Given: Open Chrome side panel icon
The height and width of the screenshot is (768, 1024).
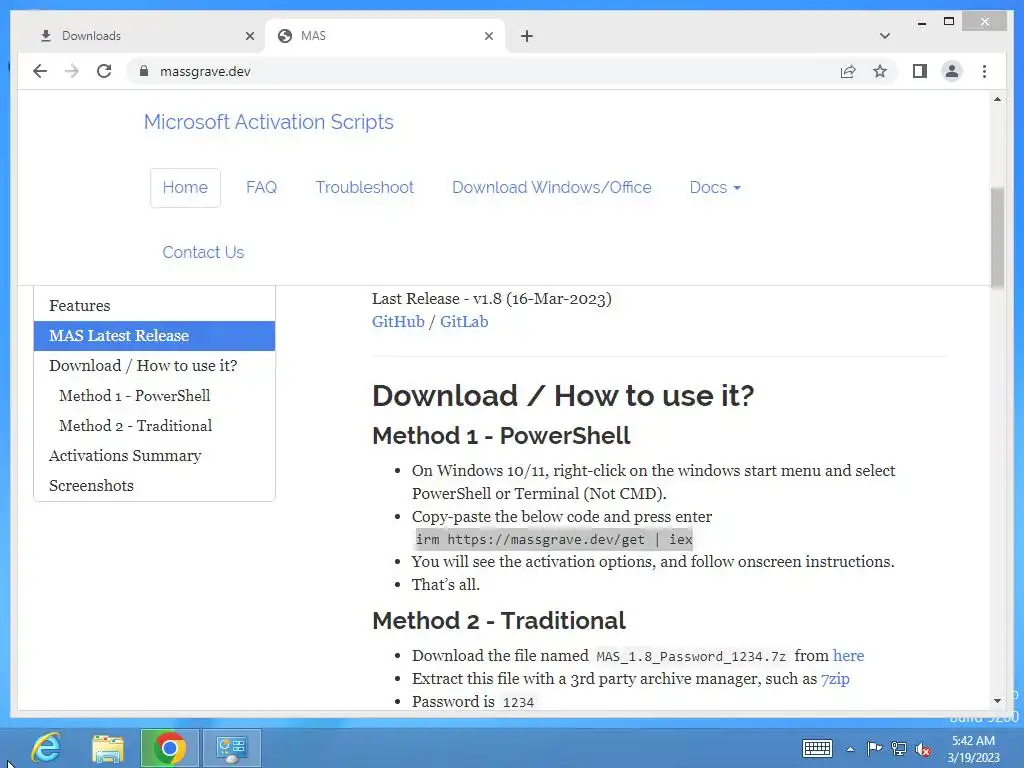Looking at the screenshot, I should pos(920,71).
